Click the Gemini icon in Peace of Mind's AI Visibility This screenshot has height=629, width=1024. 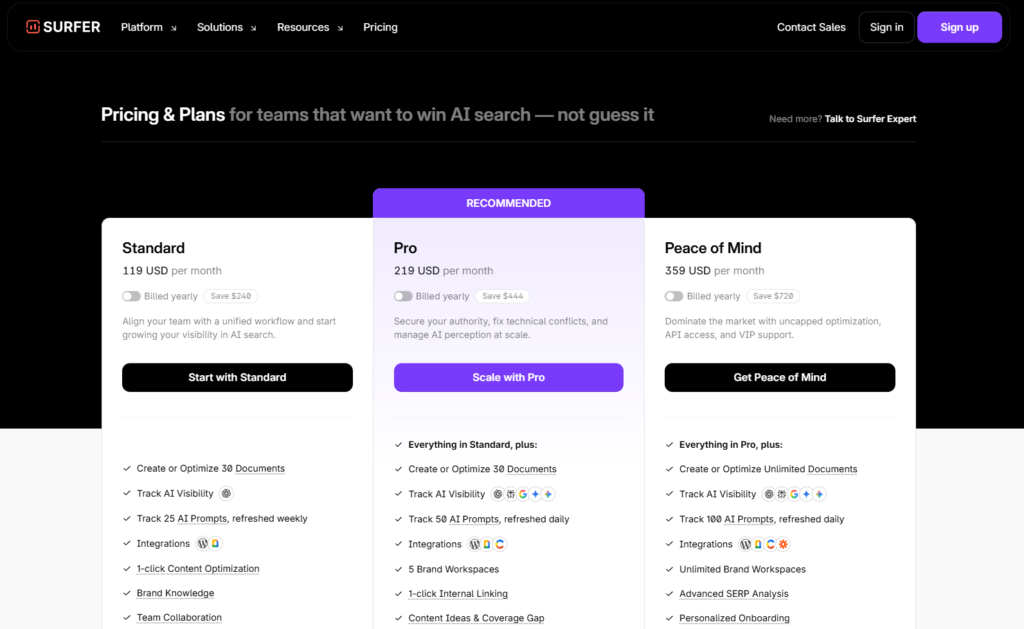(x=807, y=494)
